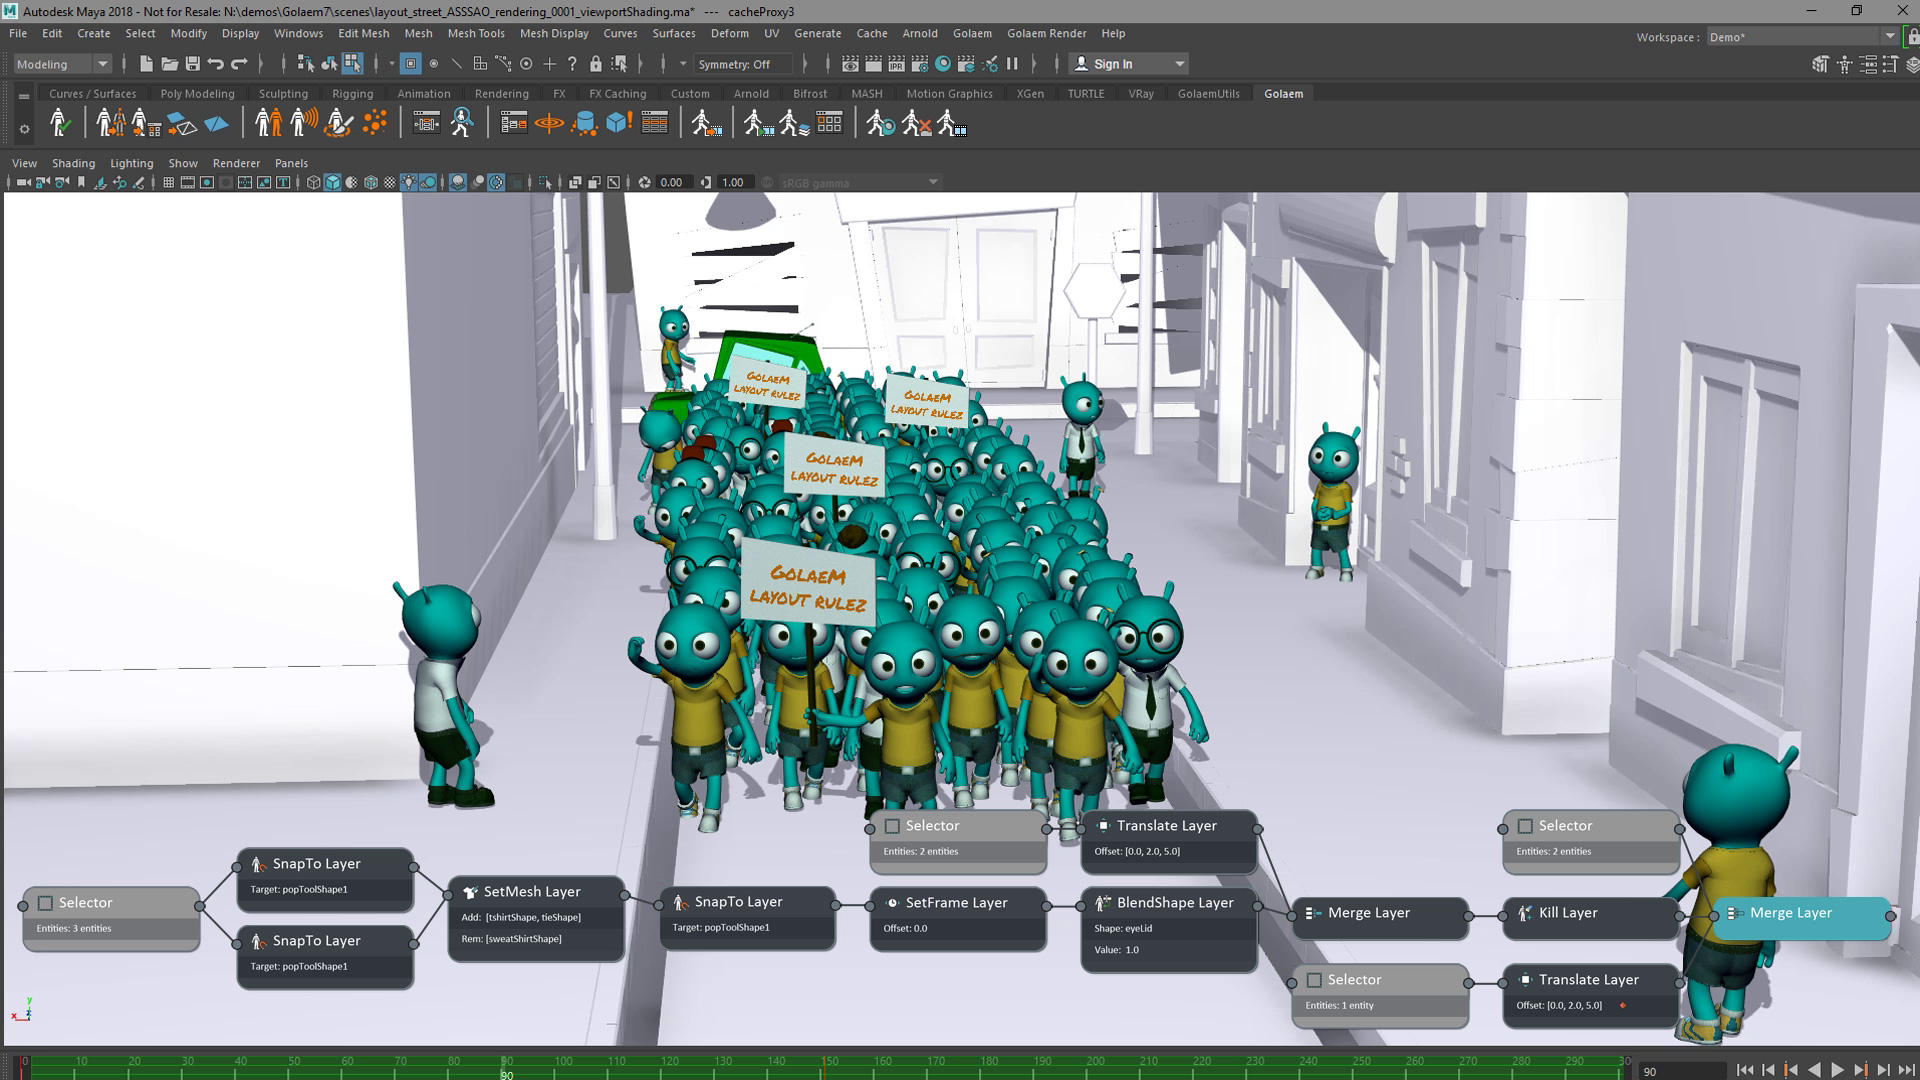The height and width of the screenshot is (1080, 1920).
Task: Open Render View window icon
Action: point(850,64)
